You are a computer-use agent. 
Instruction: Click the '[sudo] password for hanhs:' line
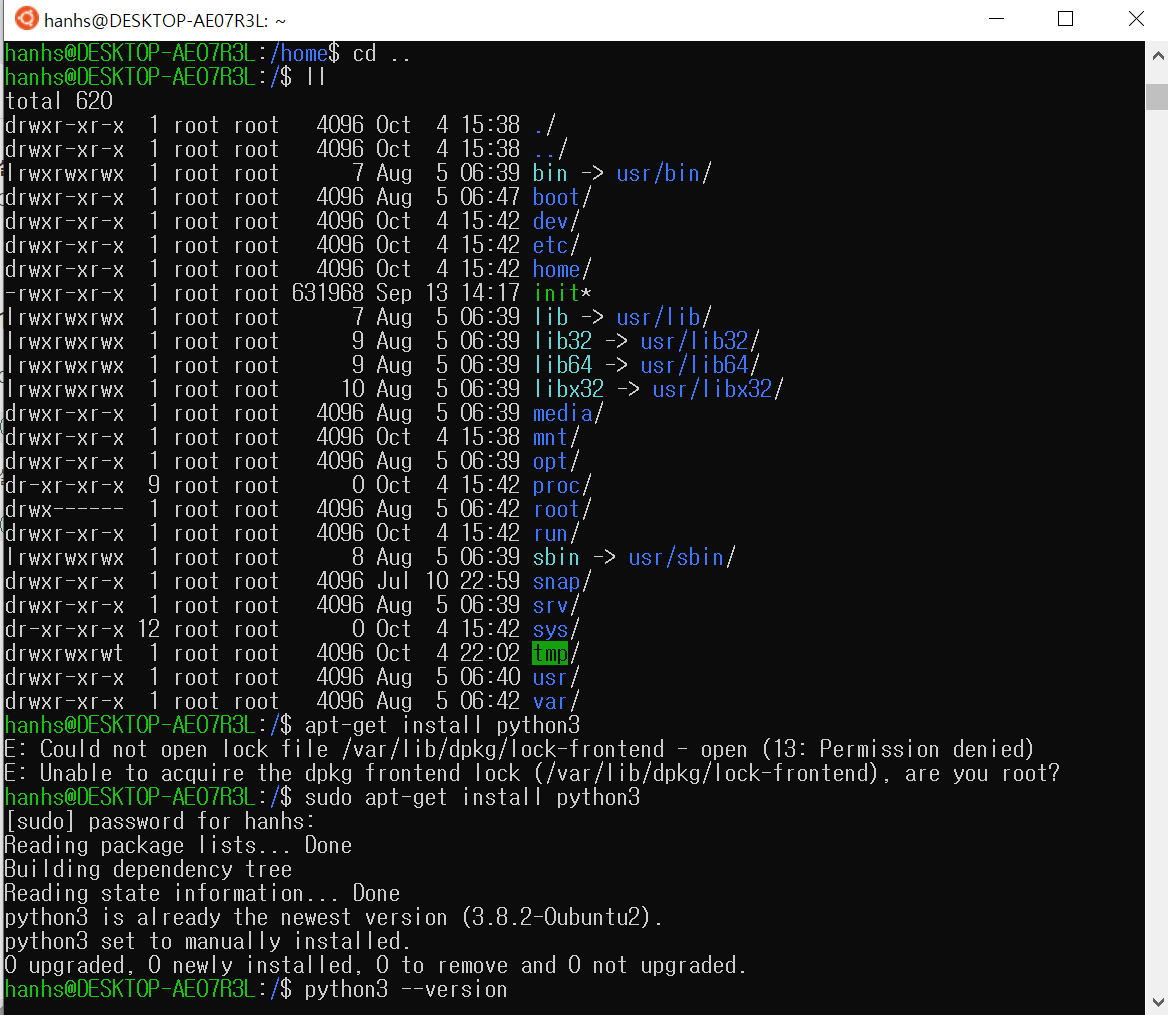[159, 821]
